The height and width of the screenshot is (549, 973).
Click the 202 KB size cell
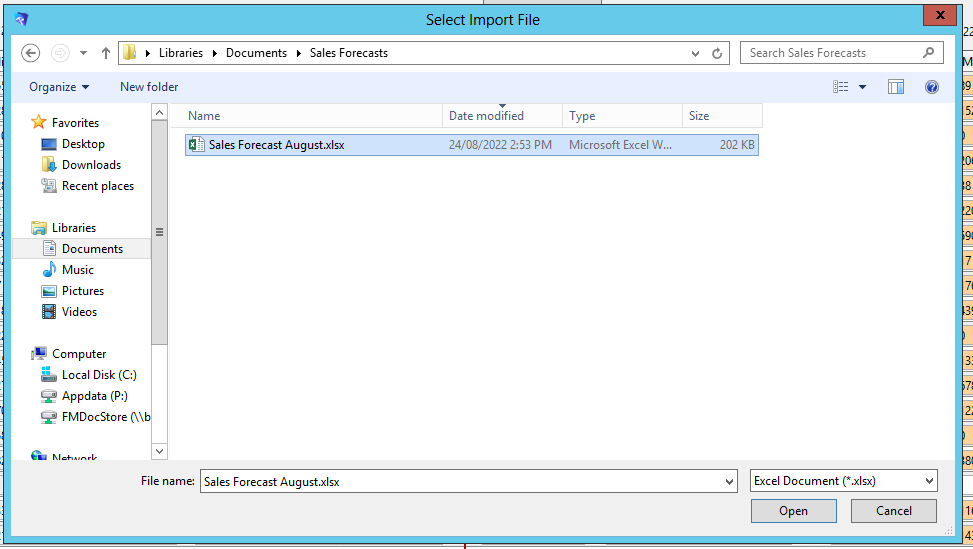[x=737, y=145]
